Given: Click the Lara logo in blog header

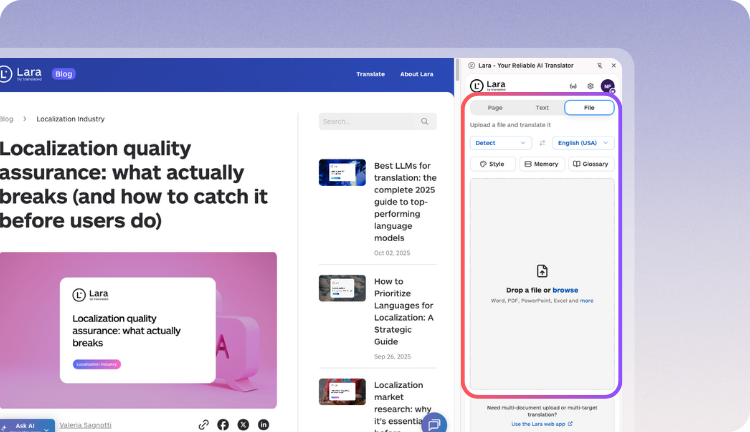Looking at the screenshot, I should tap(21, 74).
